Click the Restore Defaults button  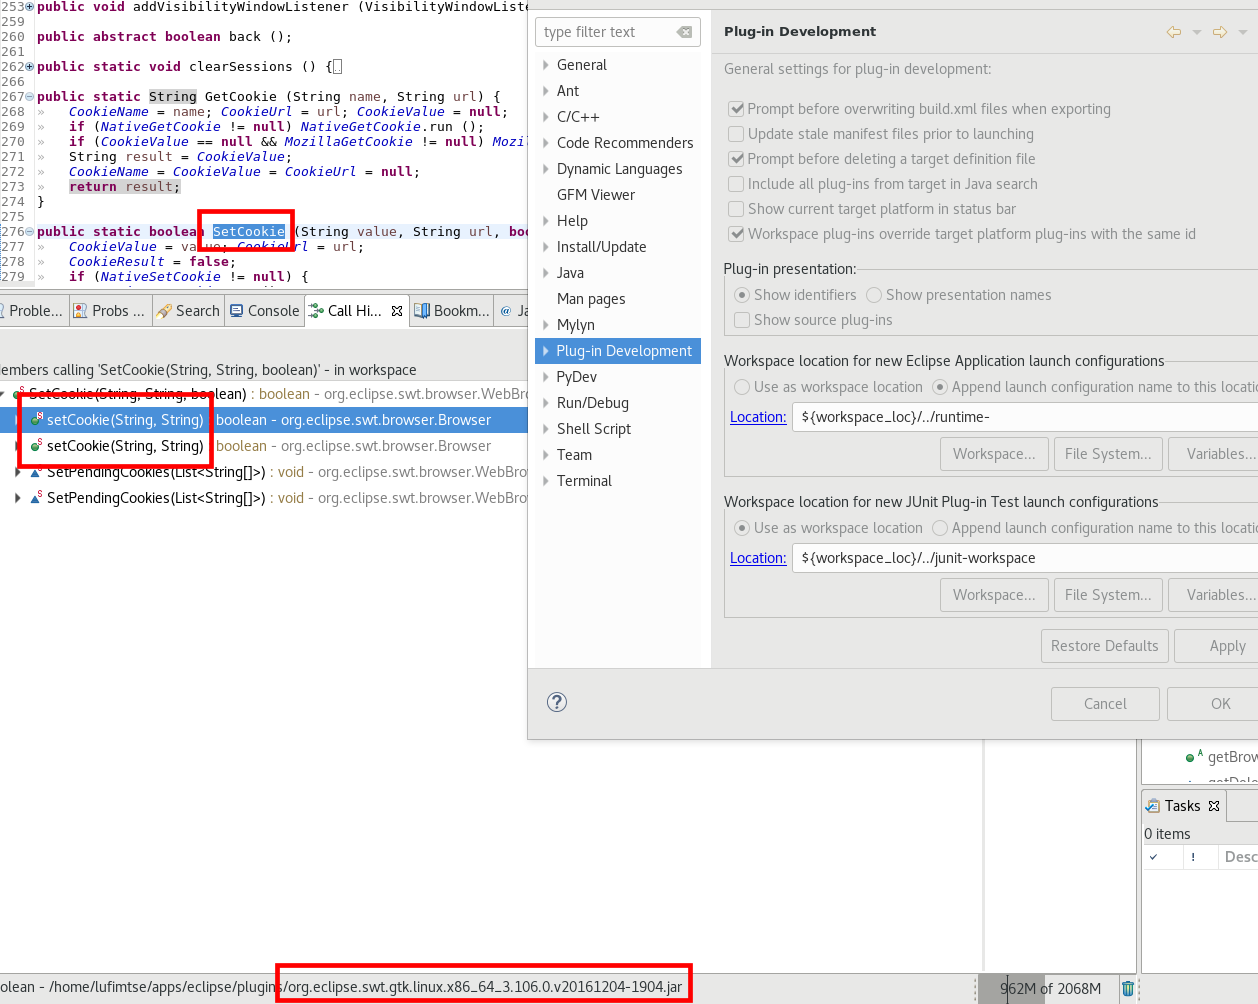click(1104, 645)
